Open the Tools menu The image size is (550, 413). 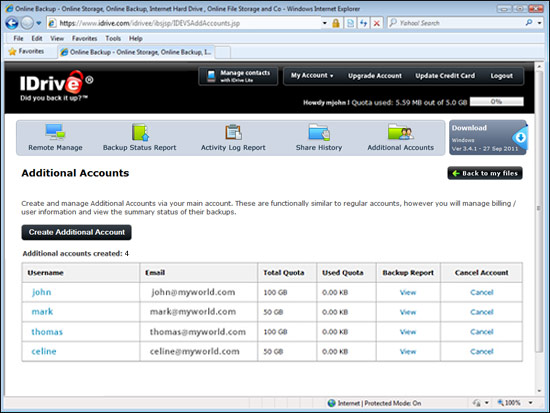point(113,38)
